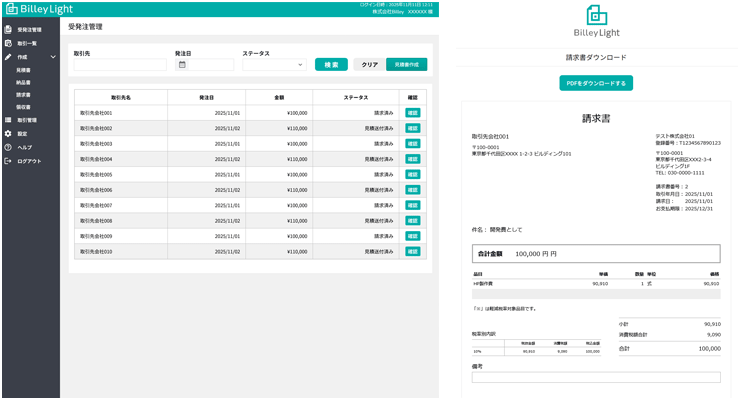
Task: Open the 発注日 calendar date picker
Action: [182, 65]
